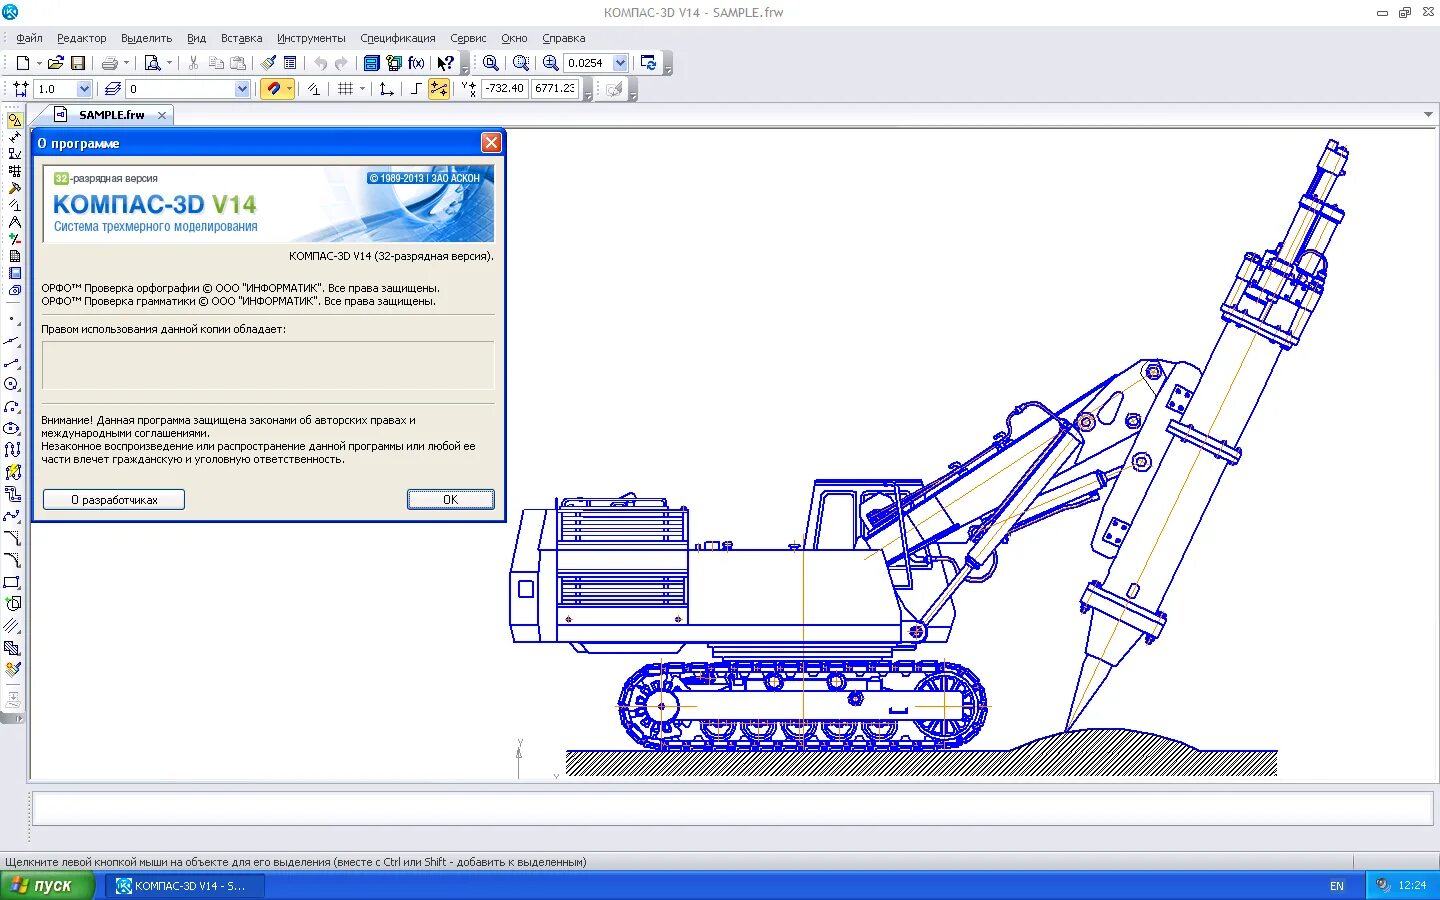This screenshot has width=1440, height=900.
Task: Click the X coordinate field -732.40
Action: click(505, 89)
